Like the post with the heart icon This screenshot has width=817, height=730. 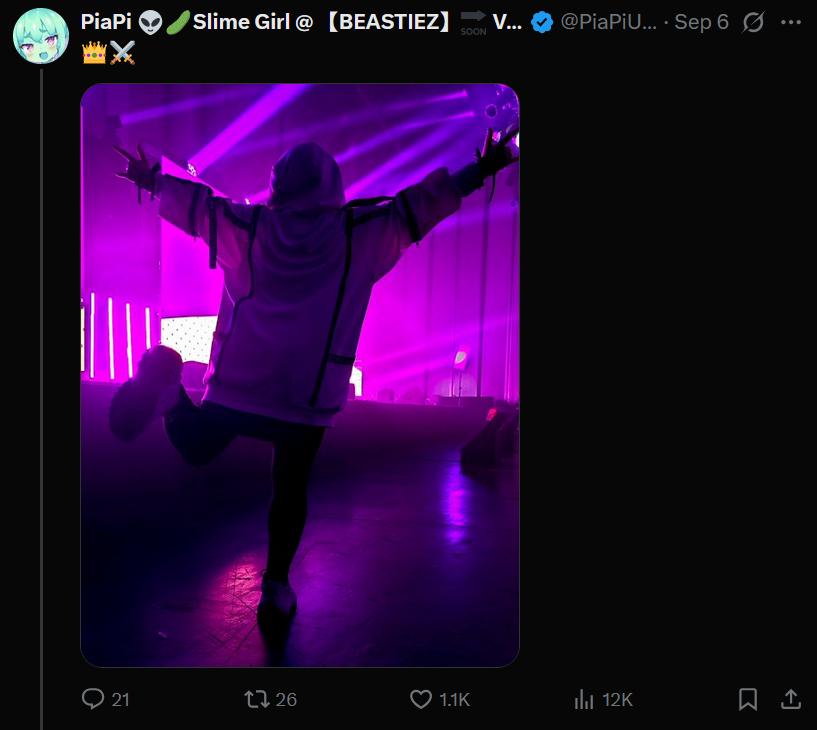(421, 699)
